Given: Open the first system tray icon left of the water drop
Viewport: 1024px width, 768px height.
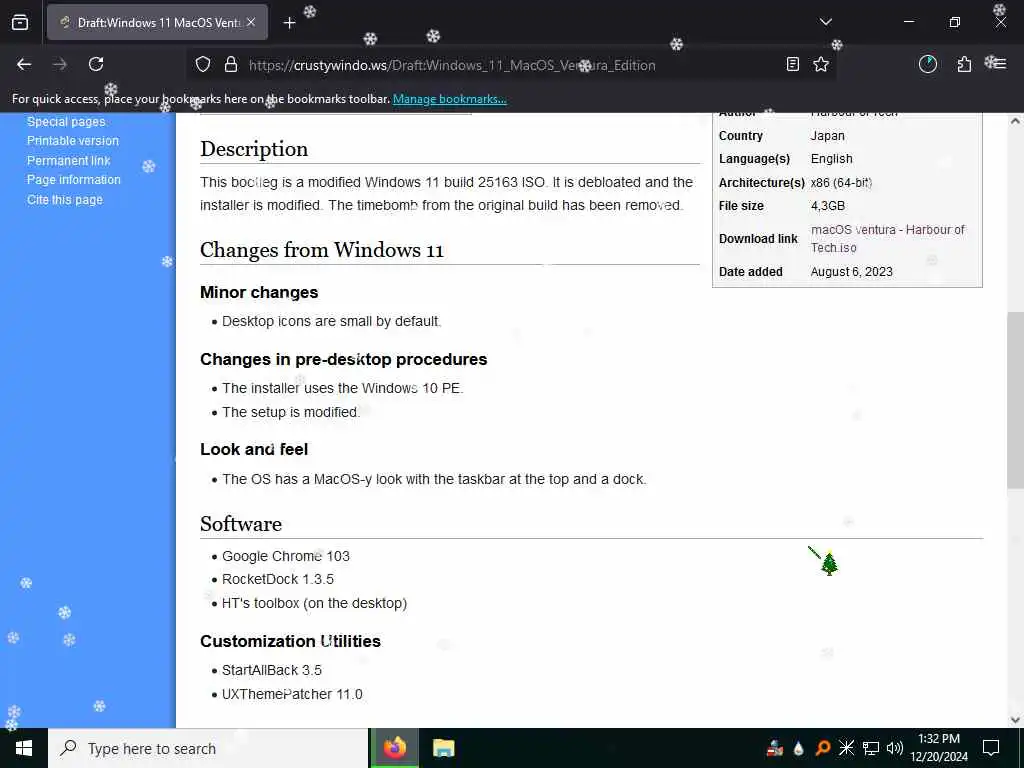Looking at the screenshot, I should (x=775, y=748).
